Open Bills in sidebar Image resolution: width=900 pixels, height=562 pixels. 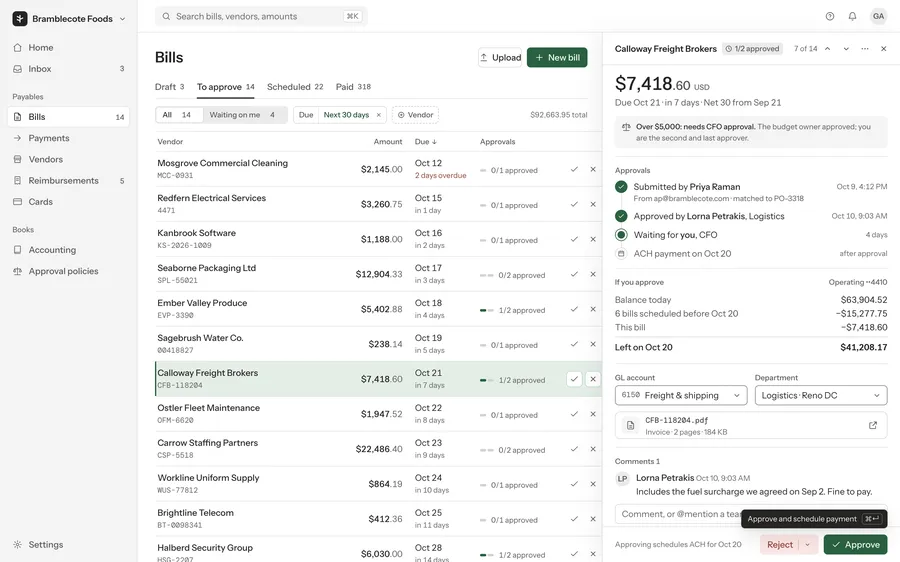tap(68, 117)
